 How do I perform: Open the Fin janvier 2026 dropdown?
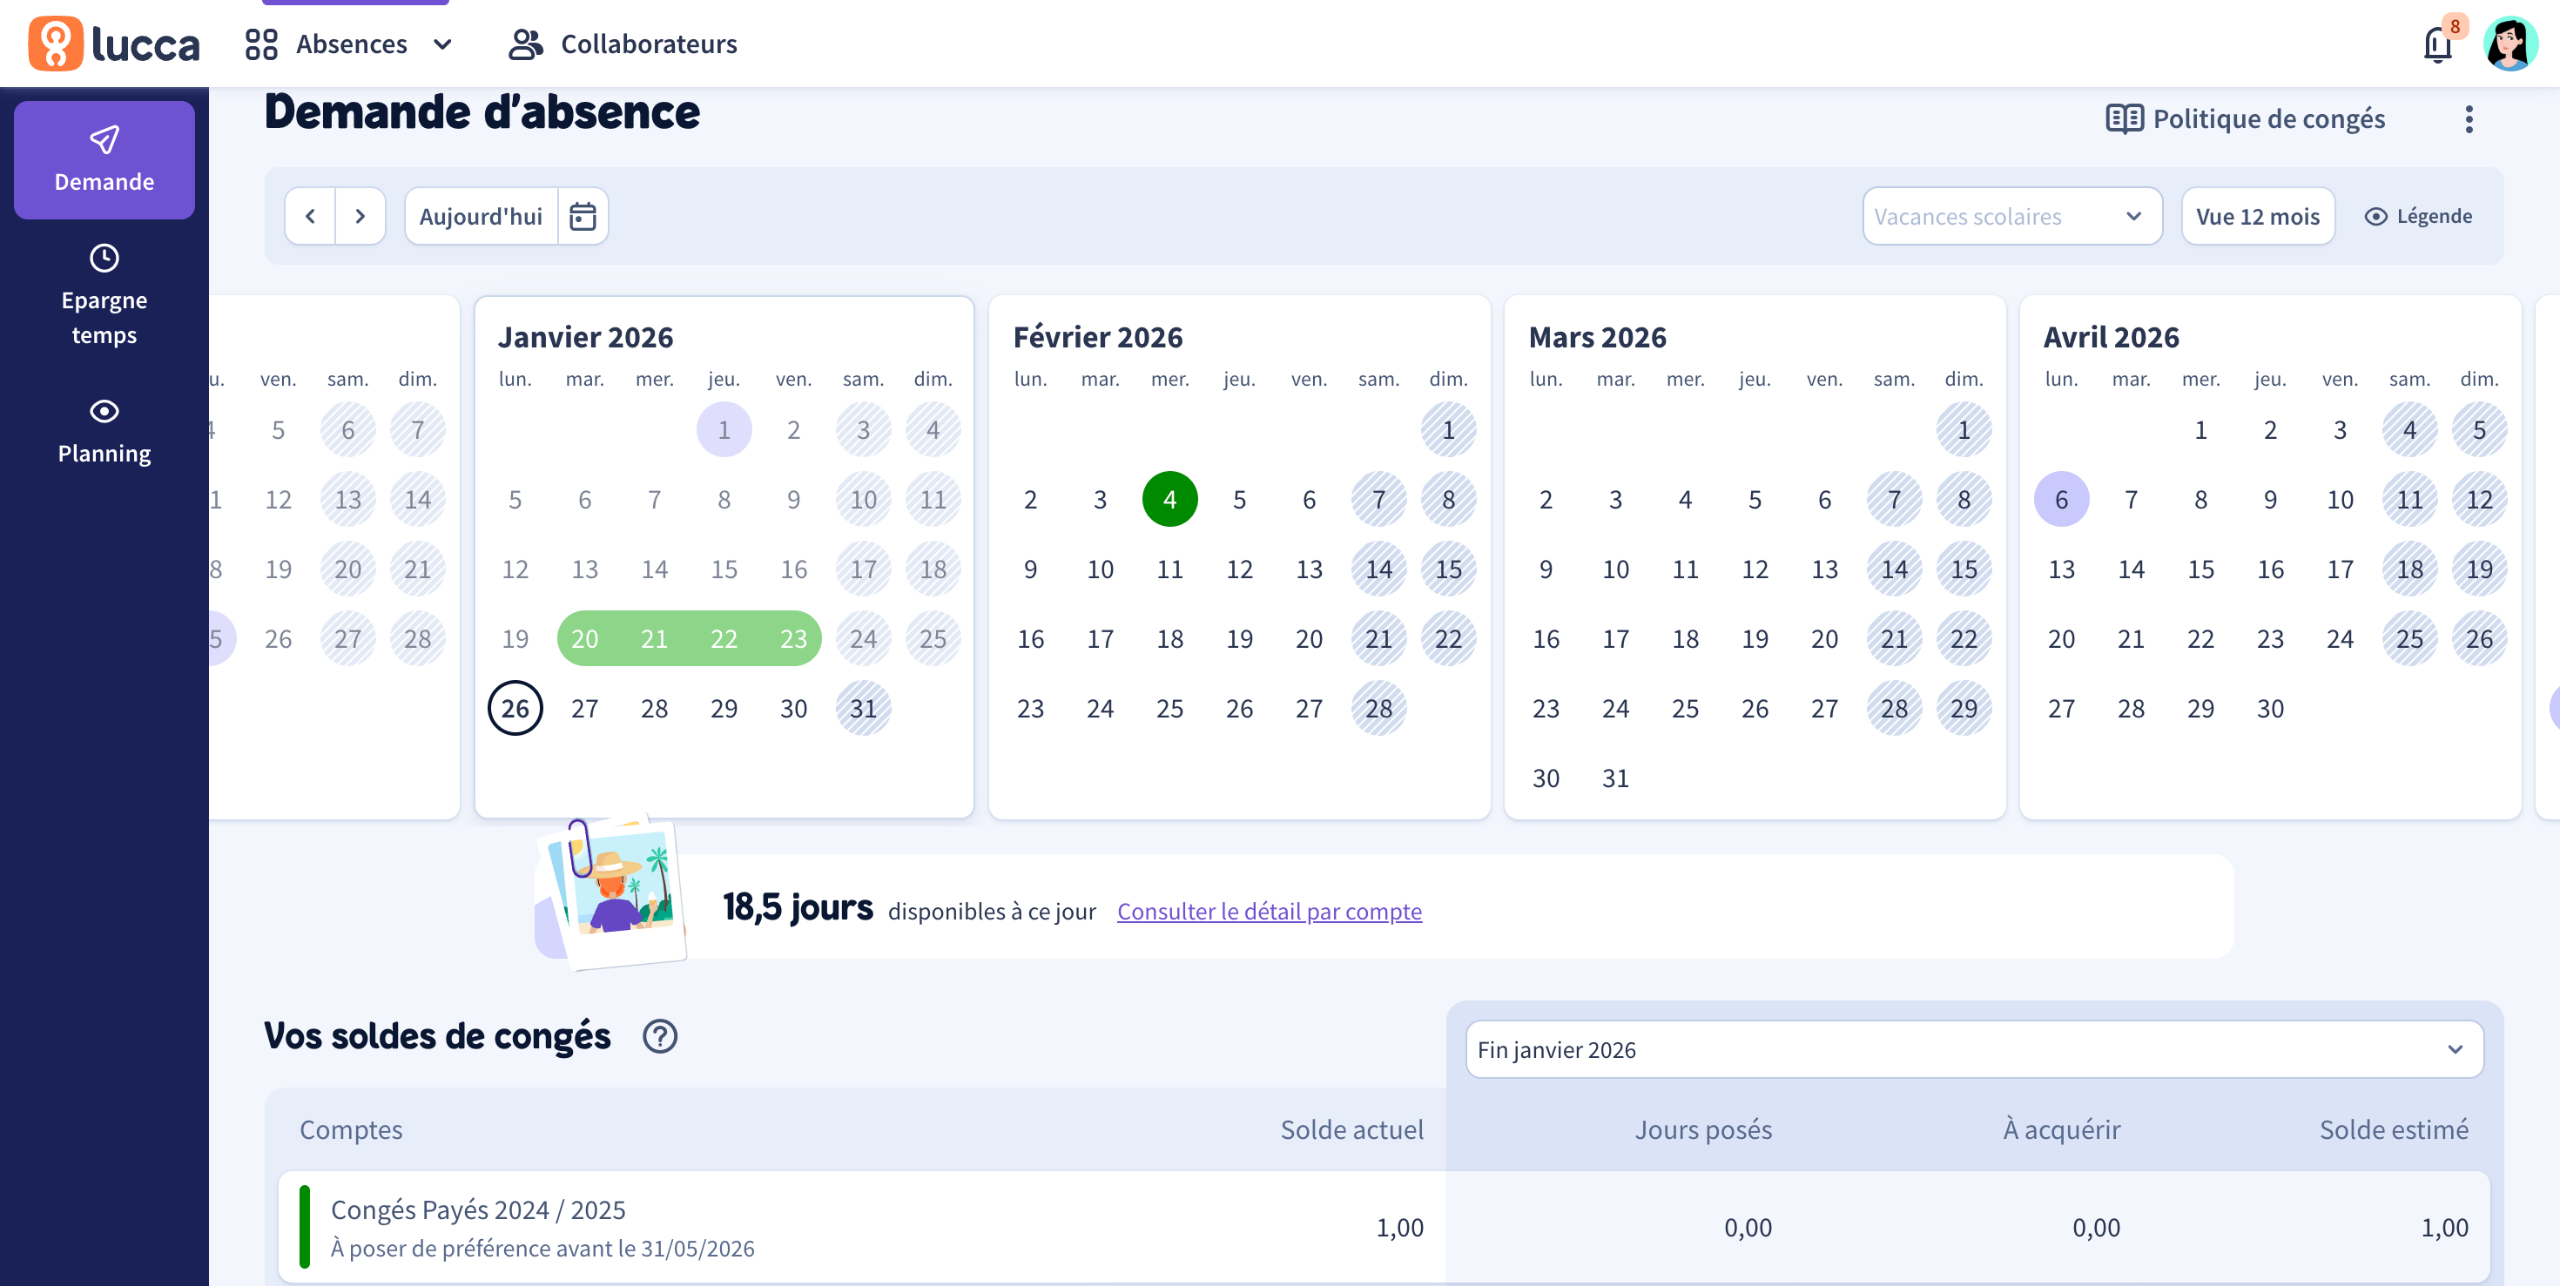[1973, 1049]
